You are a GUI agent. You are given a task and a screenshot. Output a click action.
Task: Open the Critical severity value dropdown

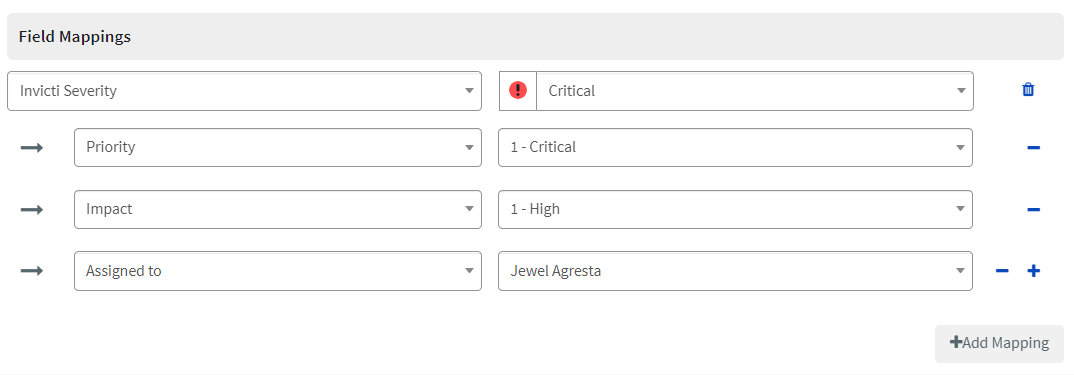click(x=754, y=90)
